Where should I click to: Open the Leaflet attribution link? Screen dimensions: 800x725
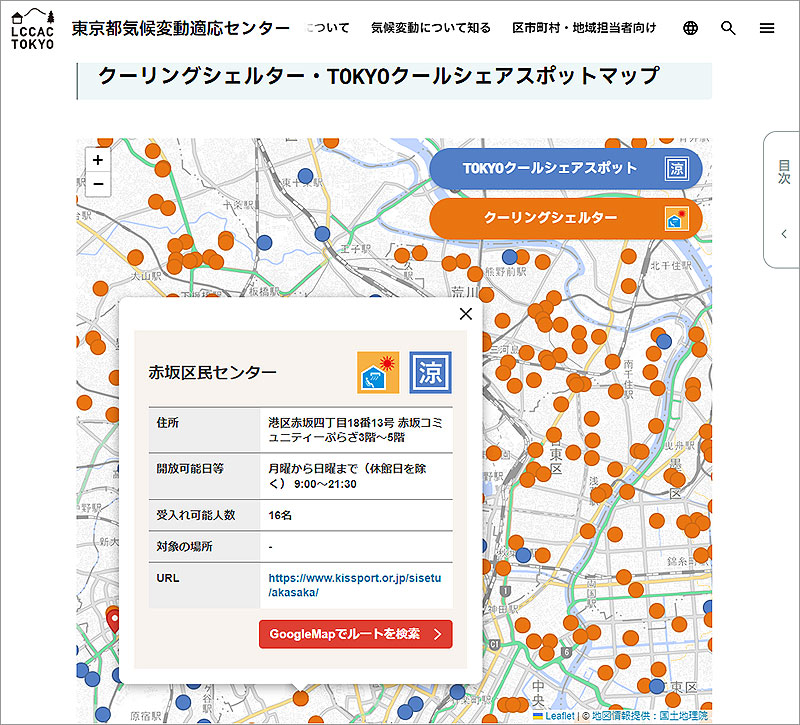(x=559, y=716)
